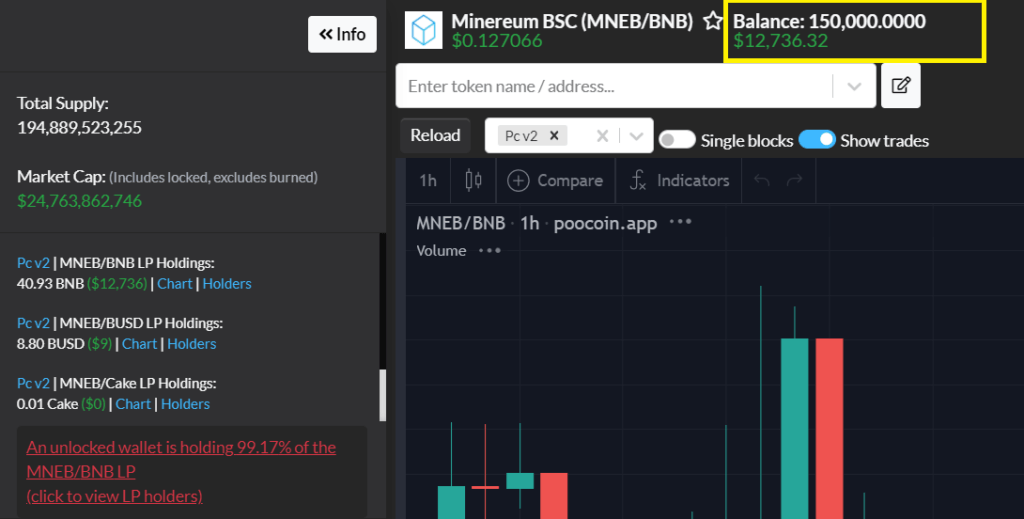Click the MNEB/BNB chart symbol title

point(460,223)
